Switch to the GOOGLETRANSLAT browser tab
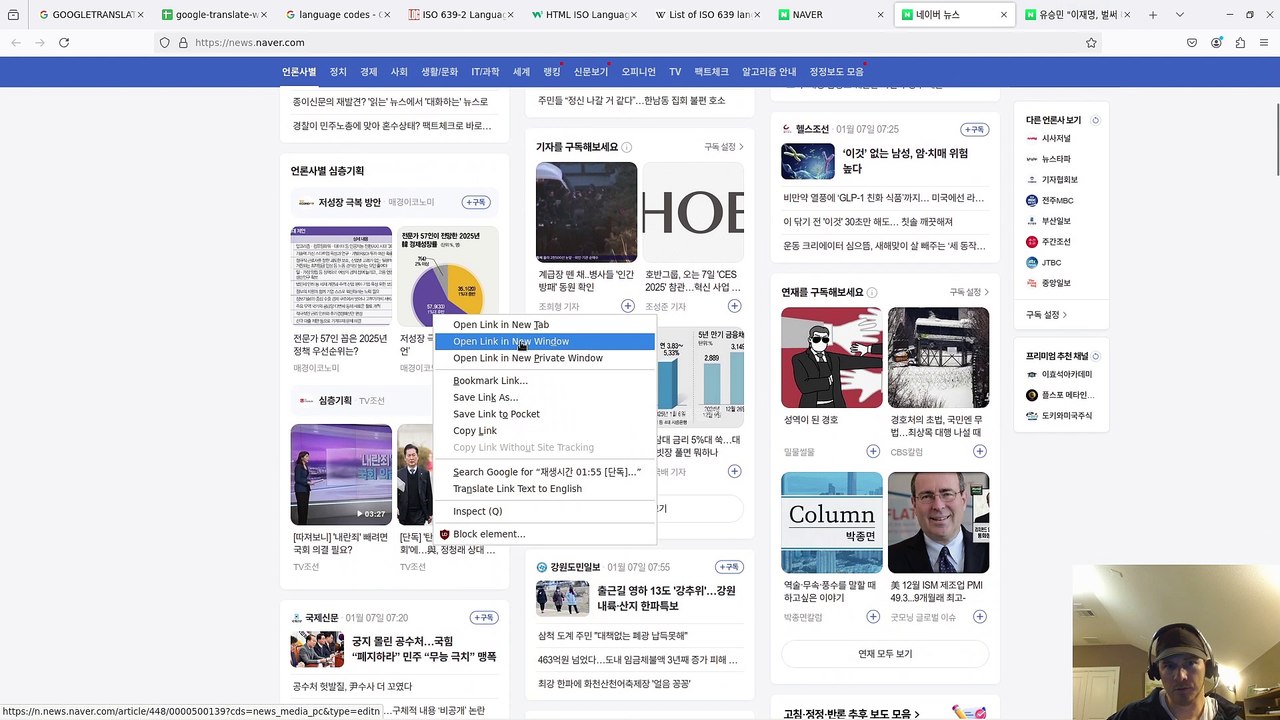Viewport: 1280px width, 720px height. click(x=91, y=15)
